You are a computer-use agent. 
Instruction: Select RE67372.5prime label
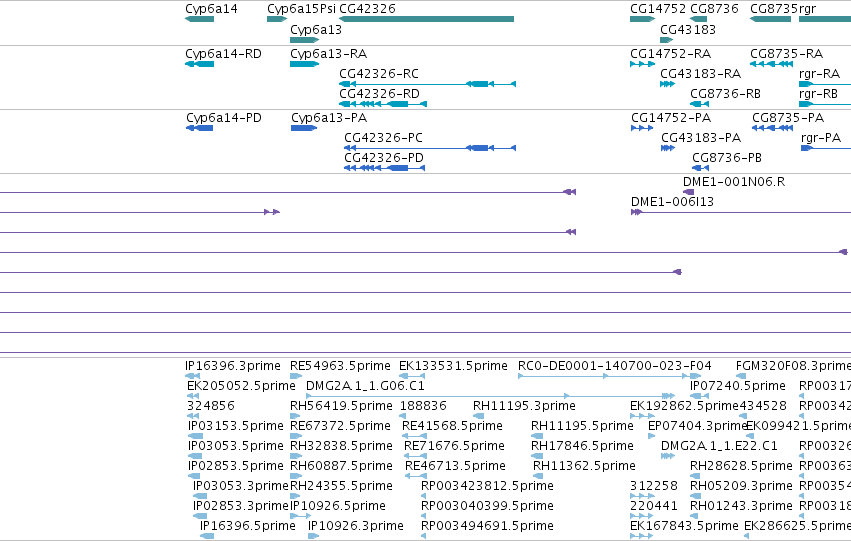pyautogui.click(x=340, y=426)
